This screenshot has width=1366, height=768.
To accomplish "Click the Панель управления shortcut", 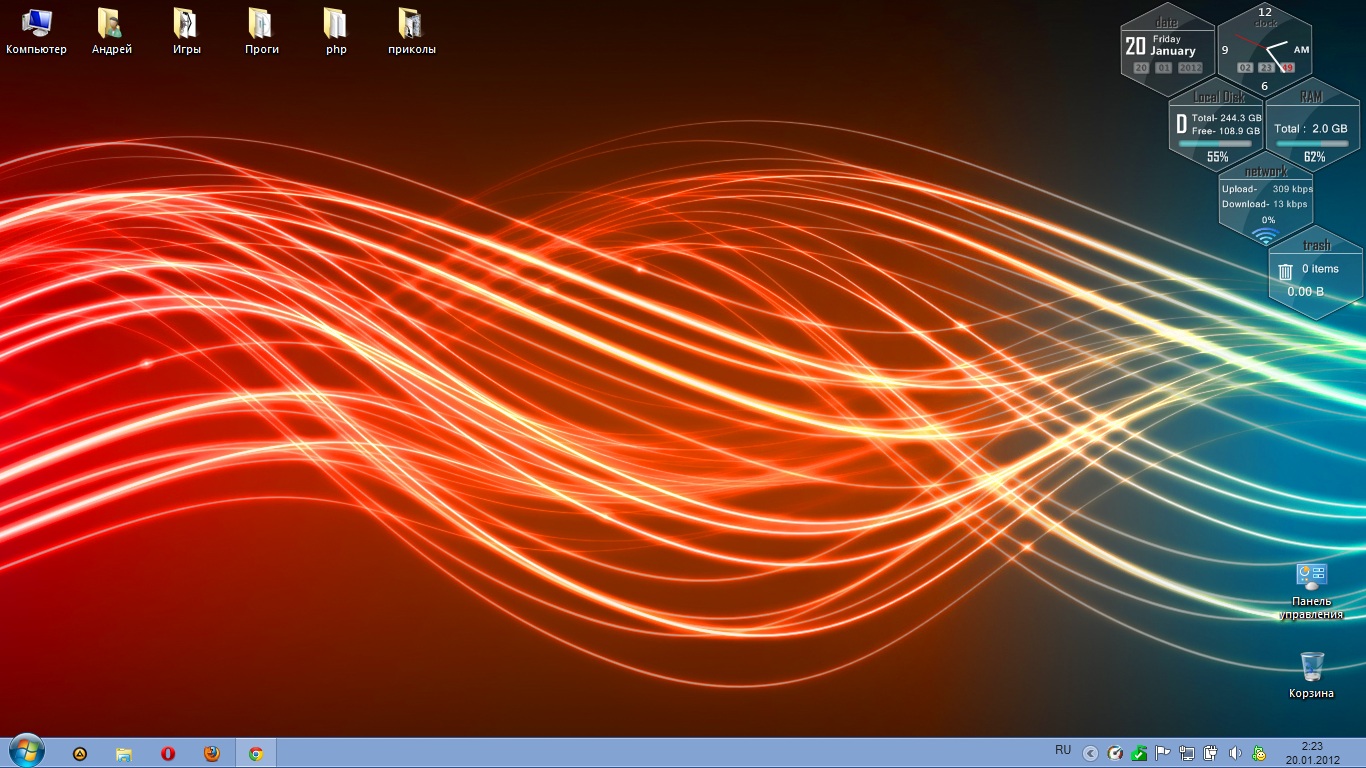I will [x=1311, y=576].
